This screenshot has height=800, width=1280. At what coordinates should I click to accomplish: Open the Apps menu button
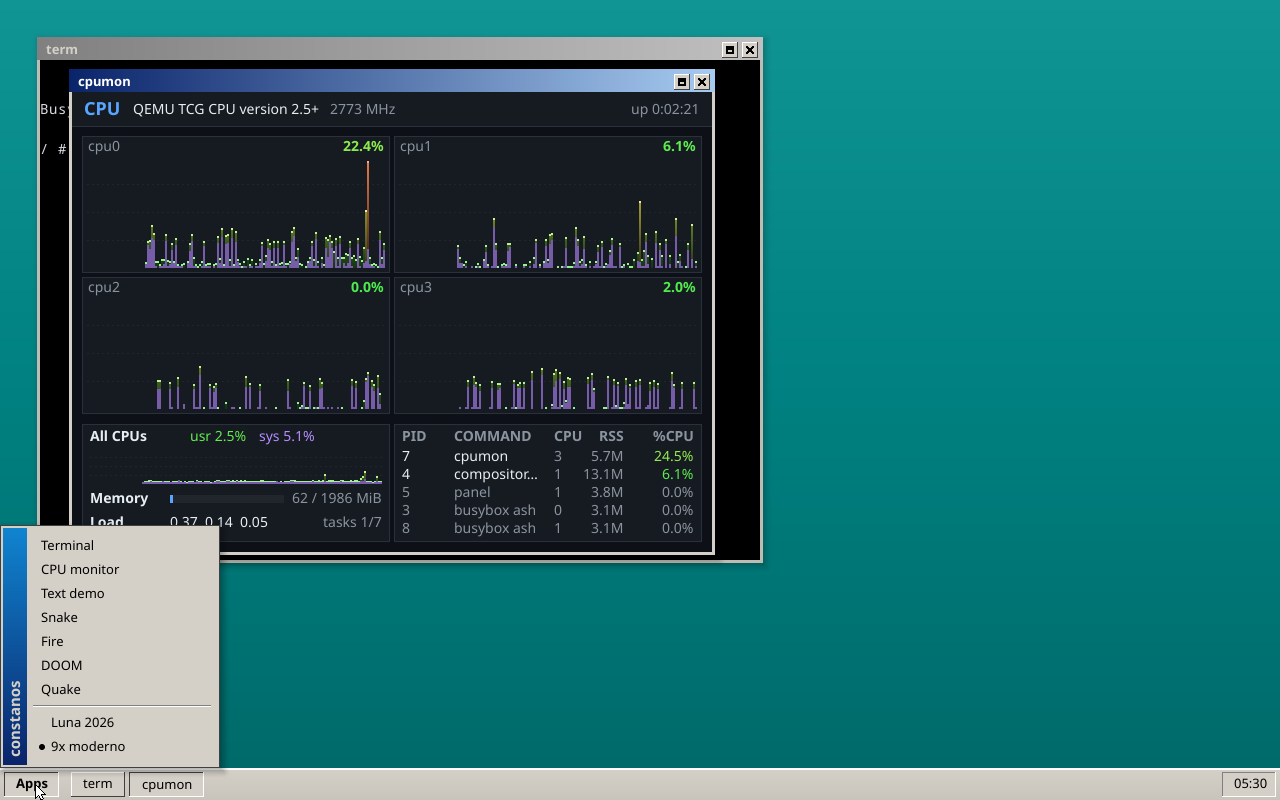coord(31,784)
